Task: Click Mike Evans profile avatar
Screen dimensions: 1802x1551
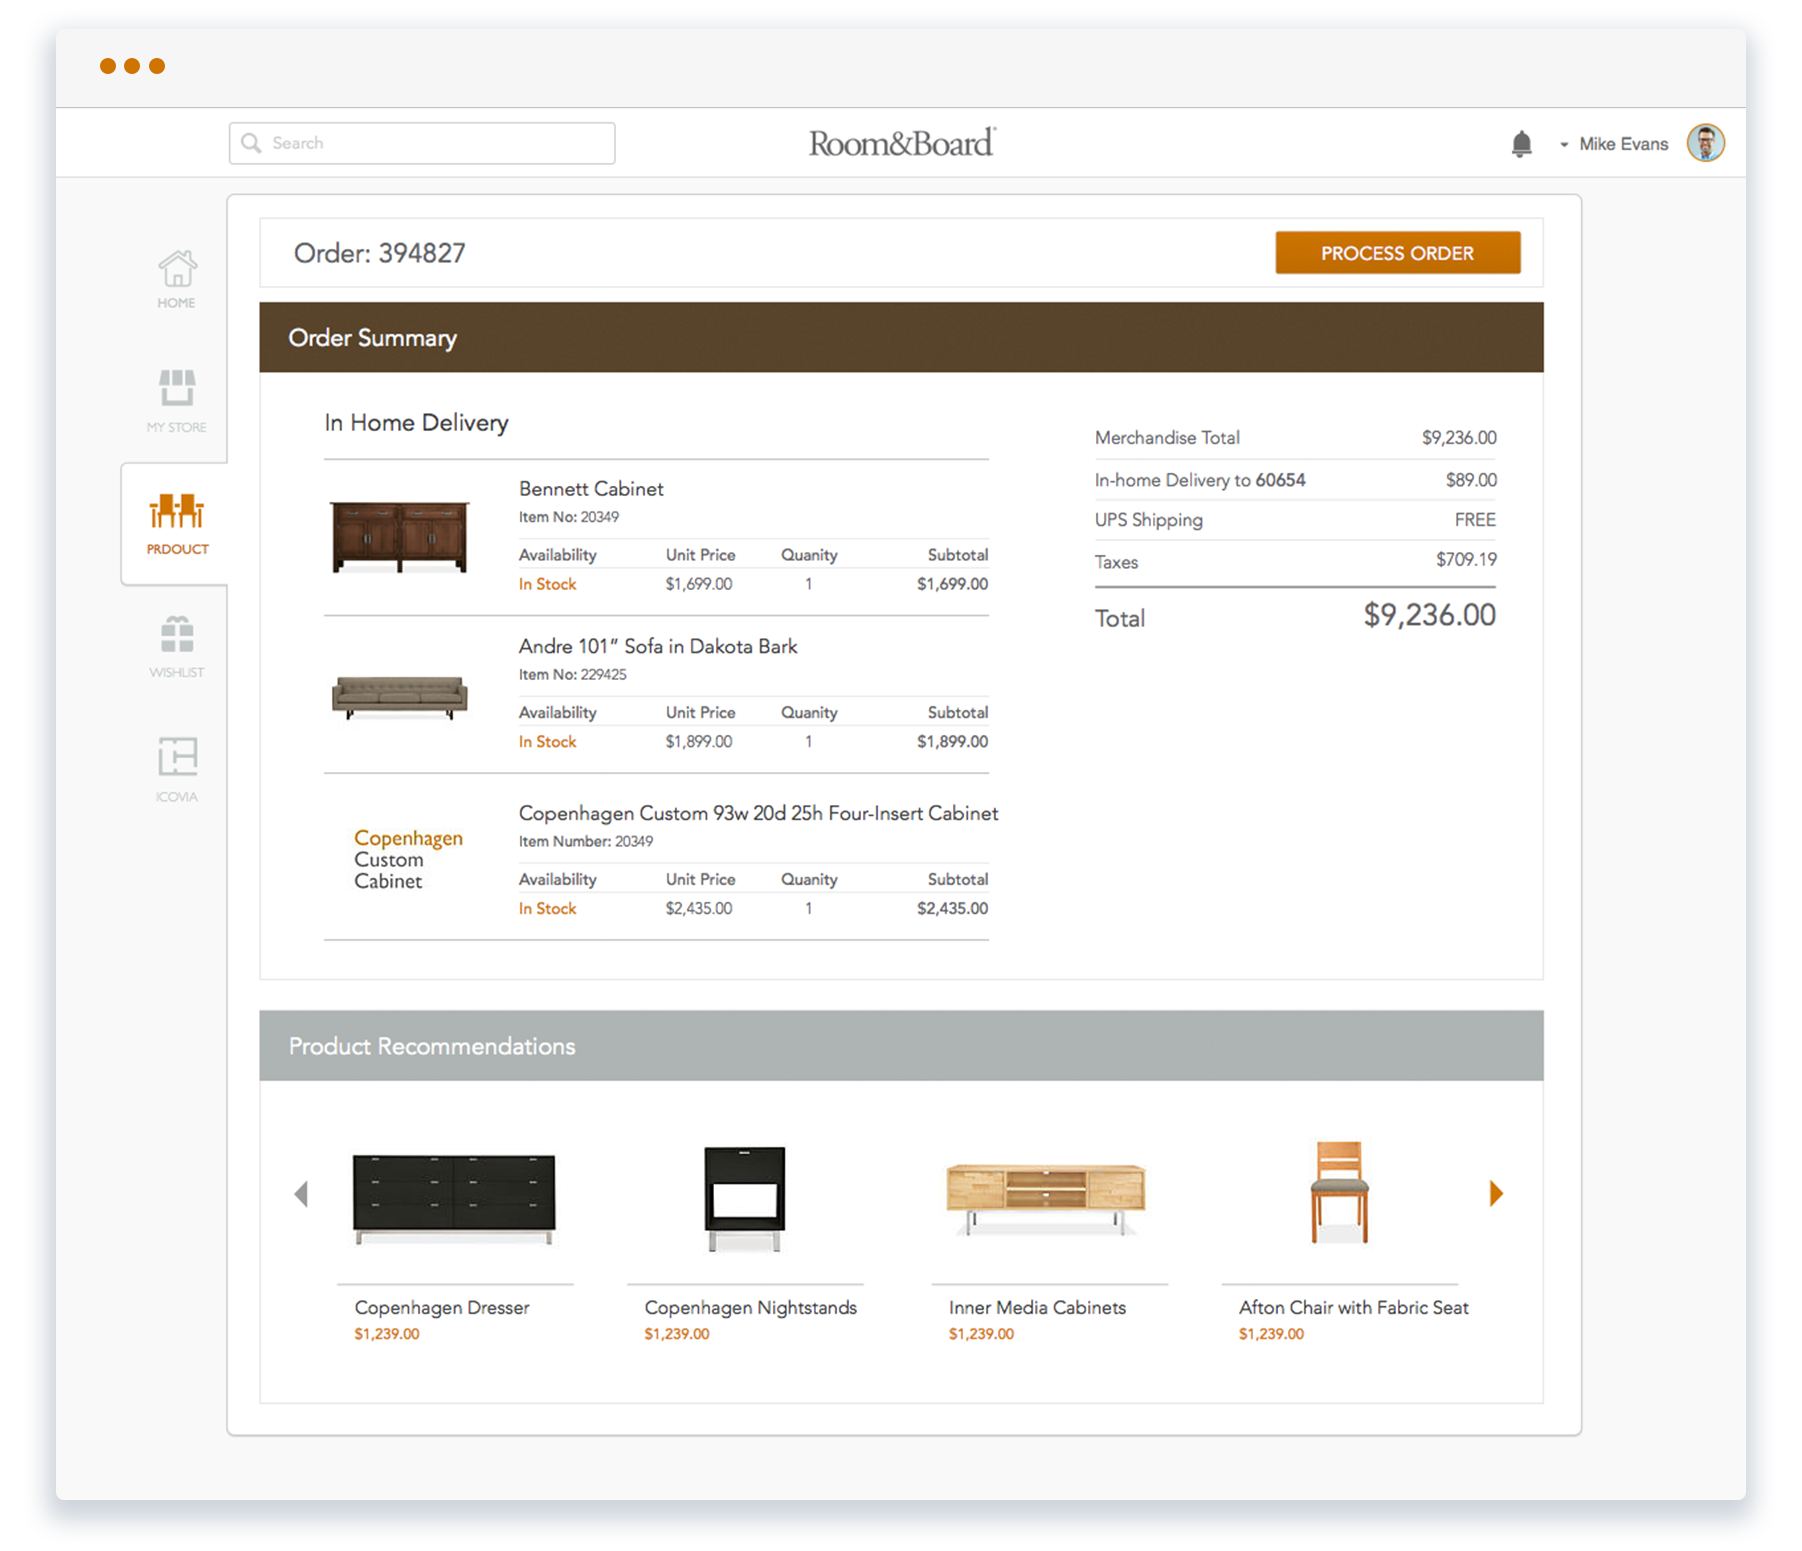Action: click(1705, 143)
